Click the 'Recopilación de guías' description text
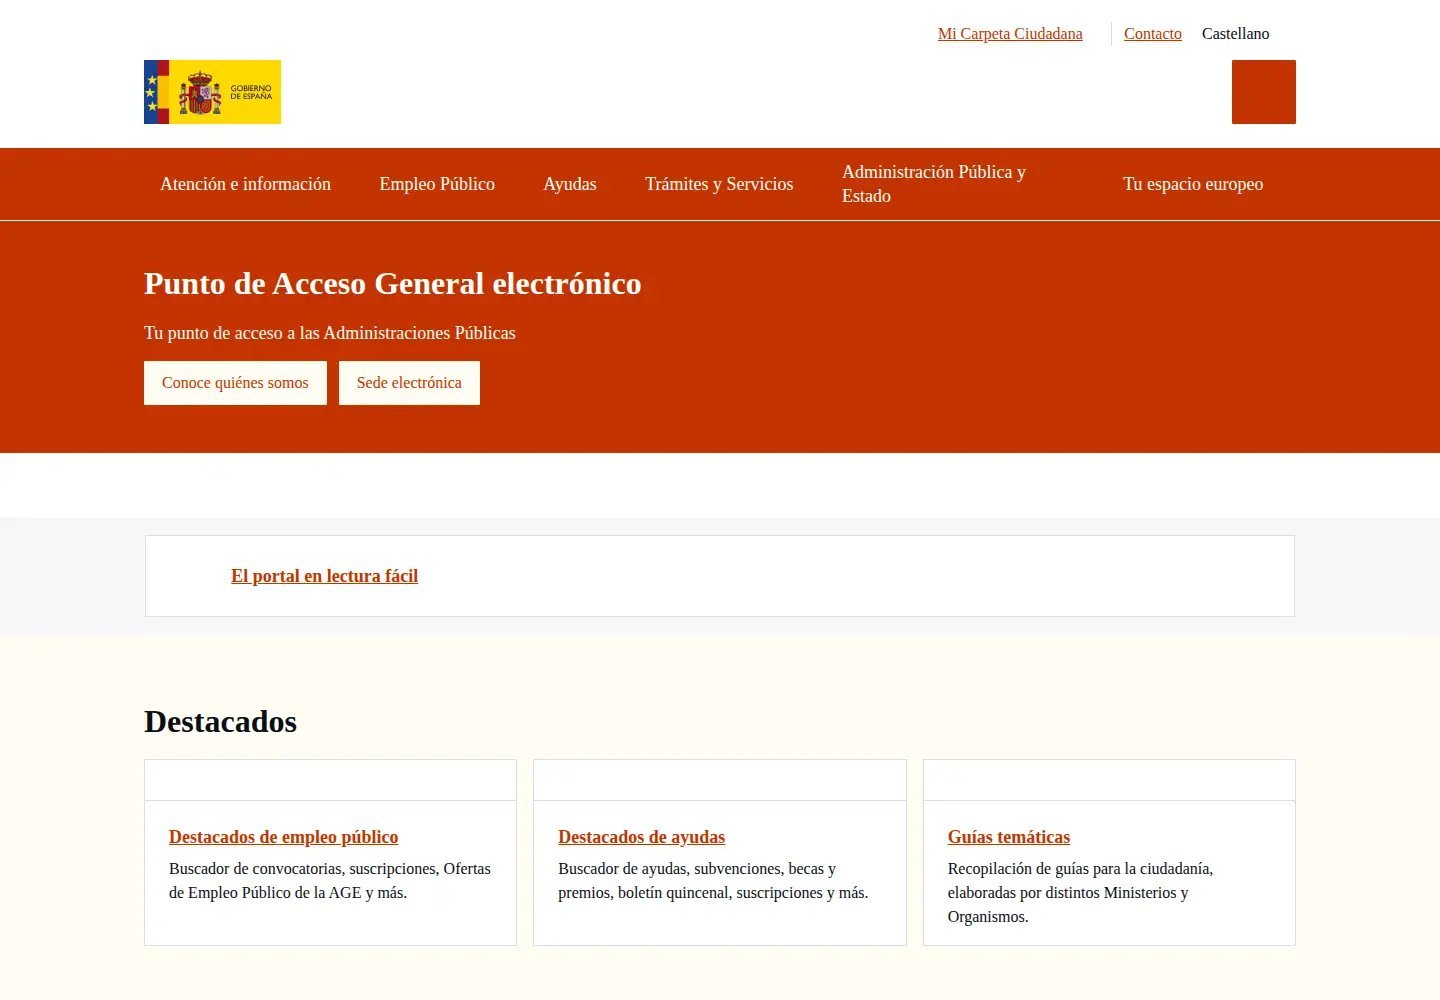 (x=1080, y=893)
